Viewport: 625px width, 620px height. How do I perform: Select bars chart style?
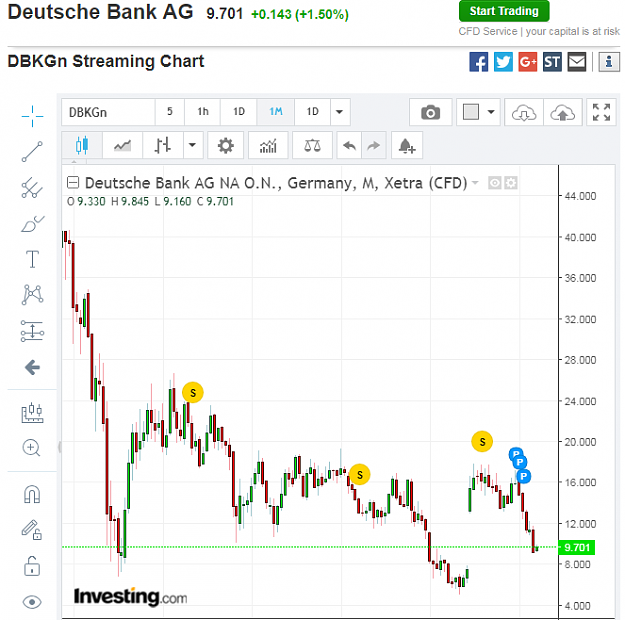tap(163, 146)
